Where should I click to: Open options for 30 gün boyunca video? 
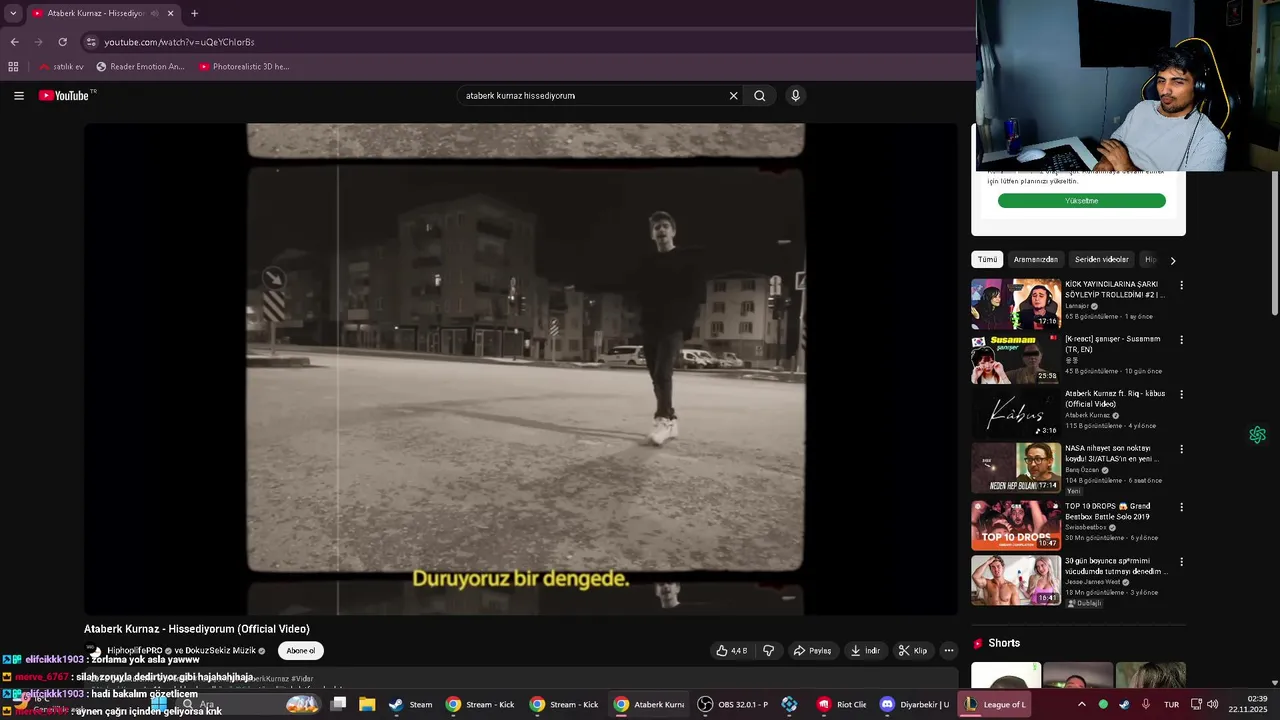tap(1181, 562)
